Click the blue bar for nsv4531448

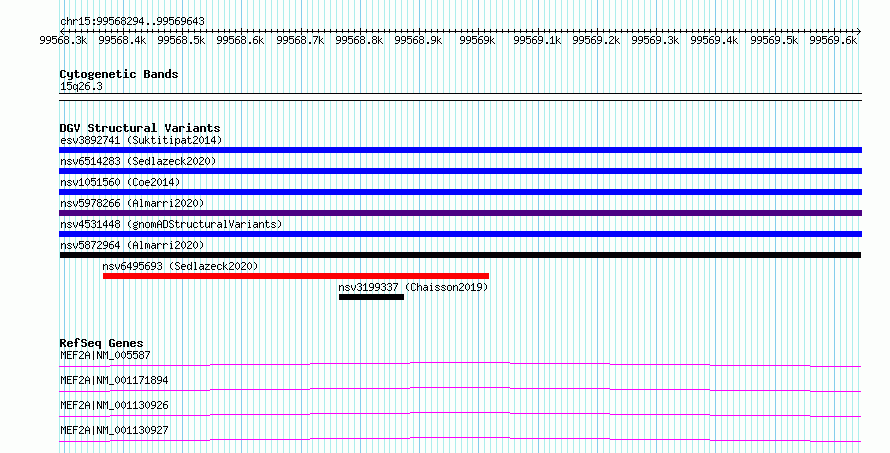coord(460,234)
